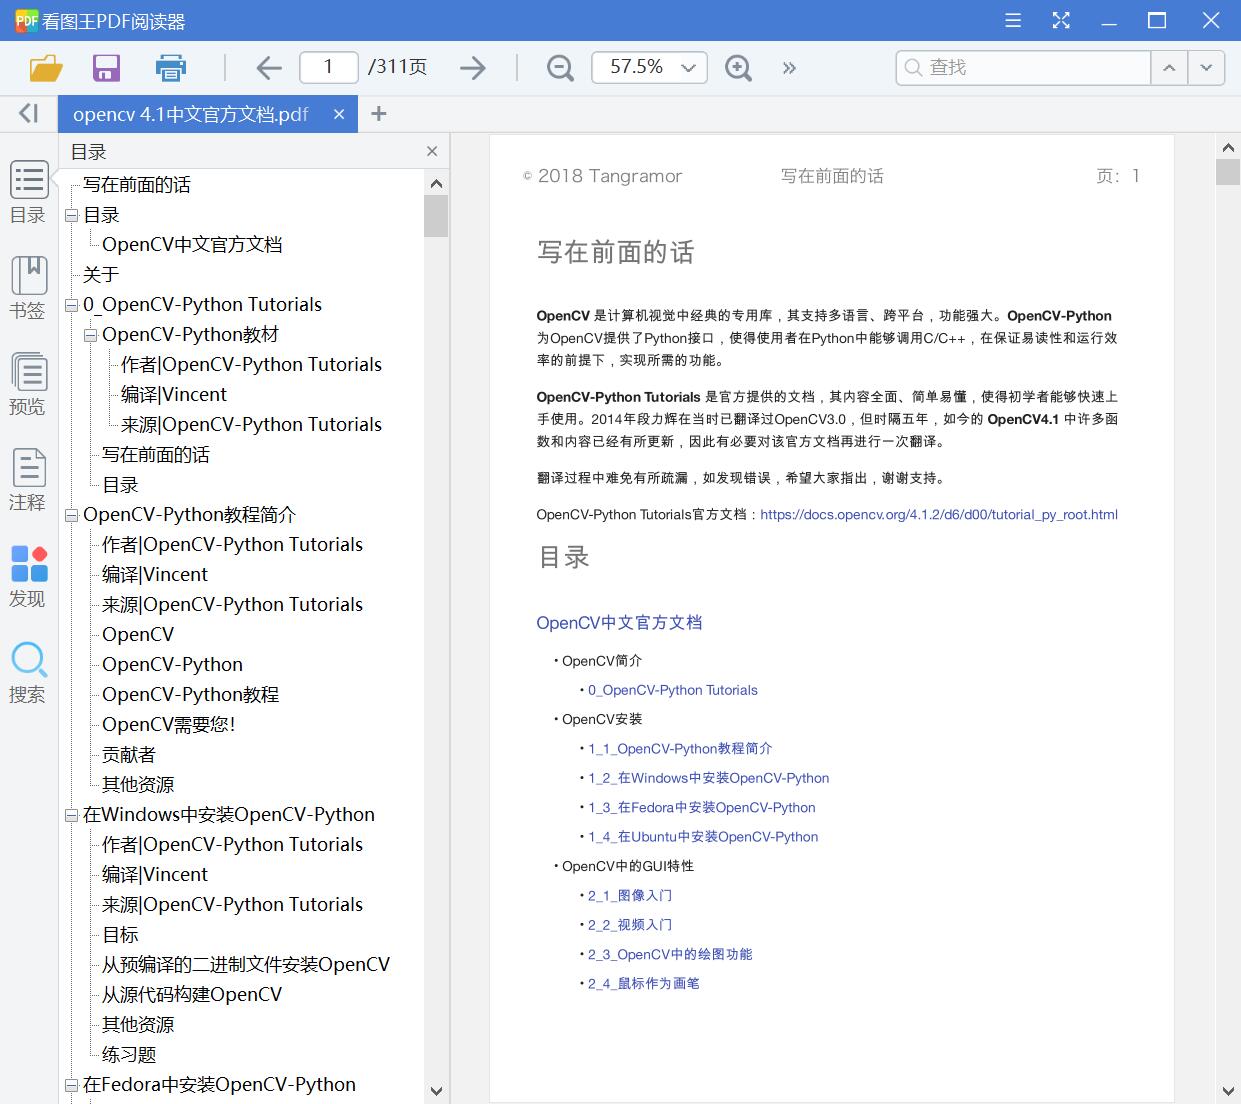Go to next page with right arrow

[x=472, y=67]
